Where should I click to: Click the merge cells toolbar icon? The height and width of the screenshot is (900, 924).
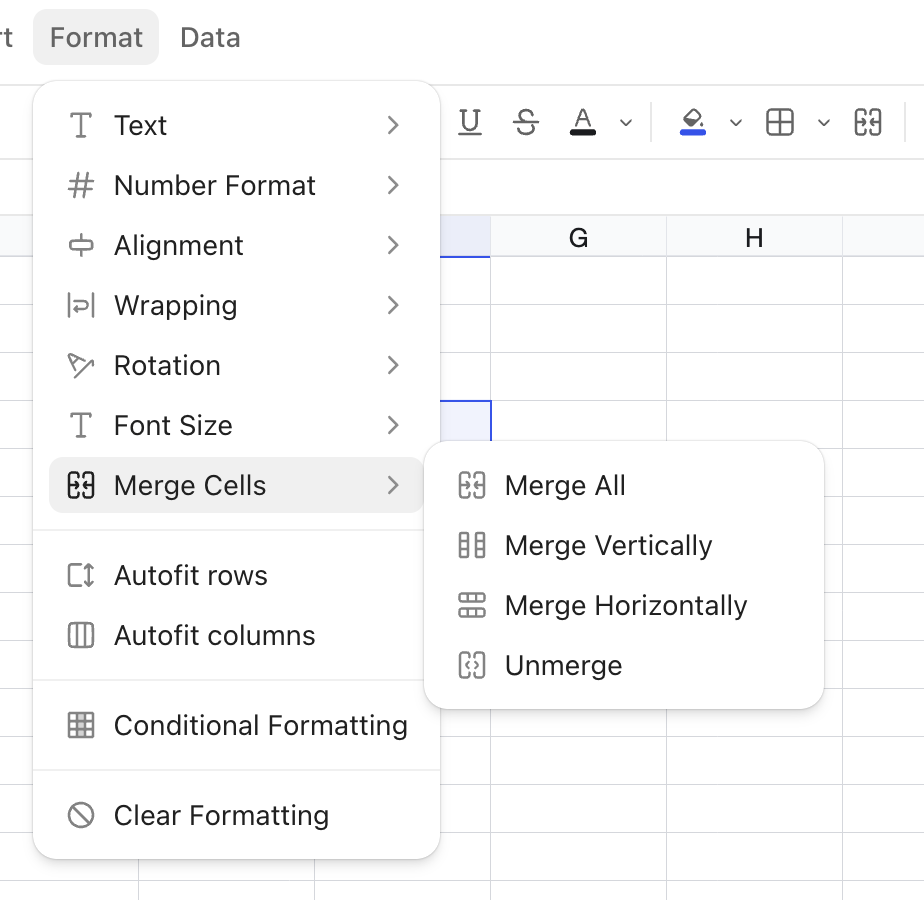(867, 123)
